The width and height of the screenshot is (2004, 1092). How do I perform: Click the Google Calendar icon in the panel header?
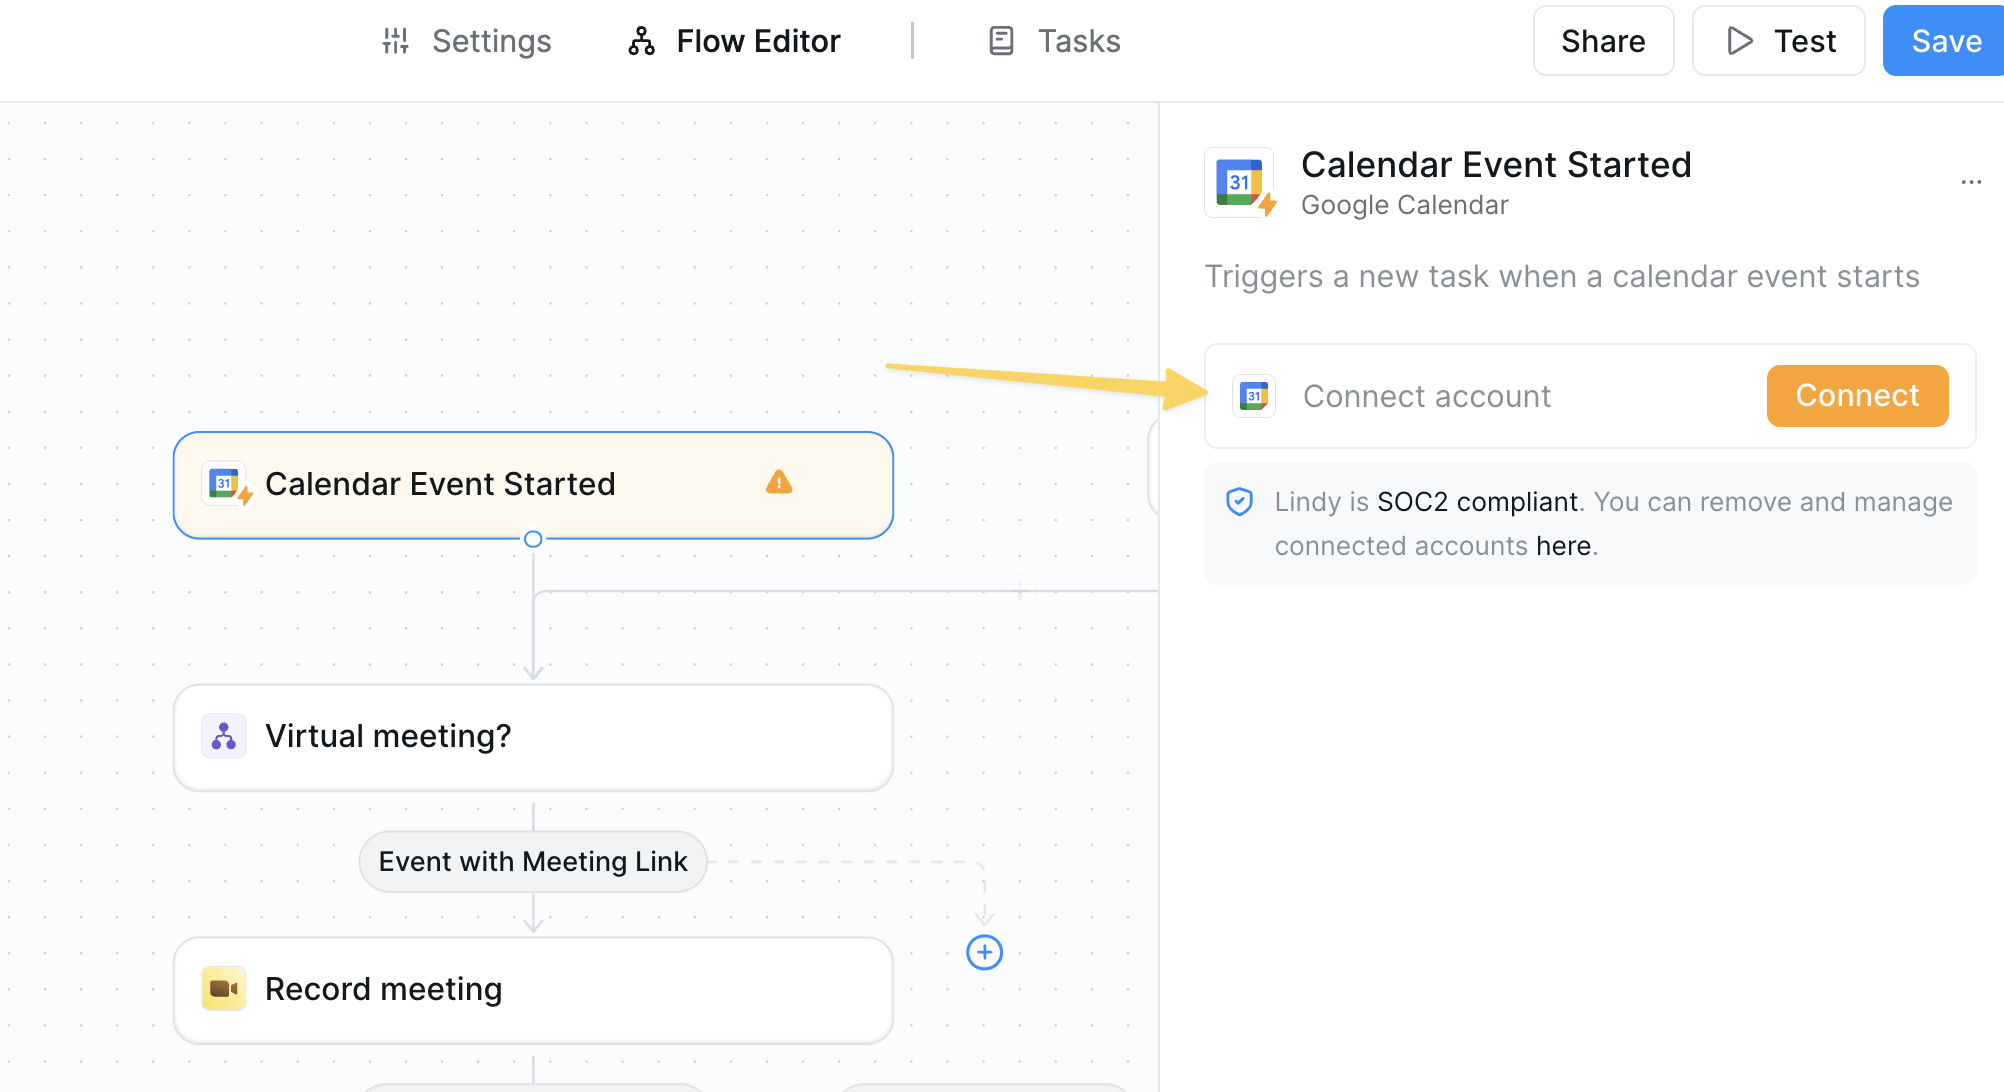(x=1239, y=183)
